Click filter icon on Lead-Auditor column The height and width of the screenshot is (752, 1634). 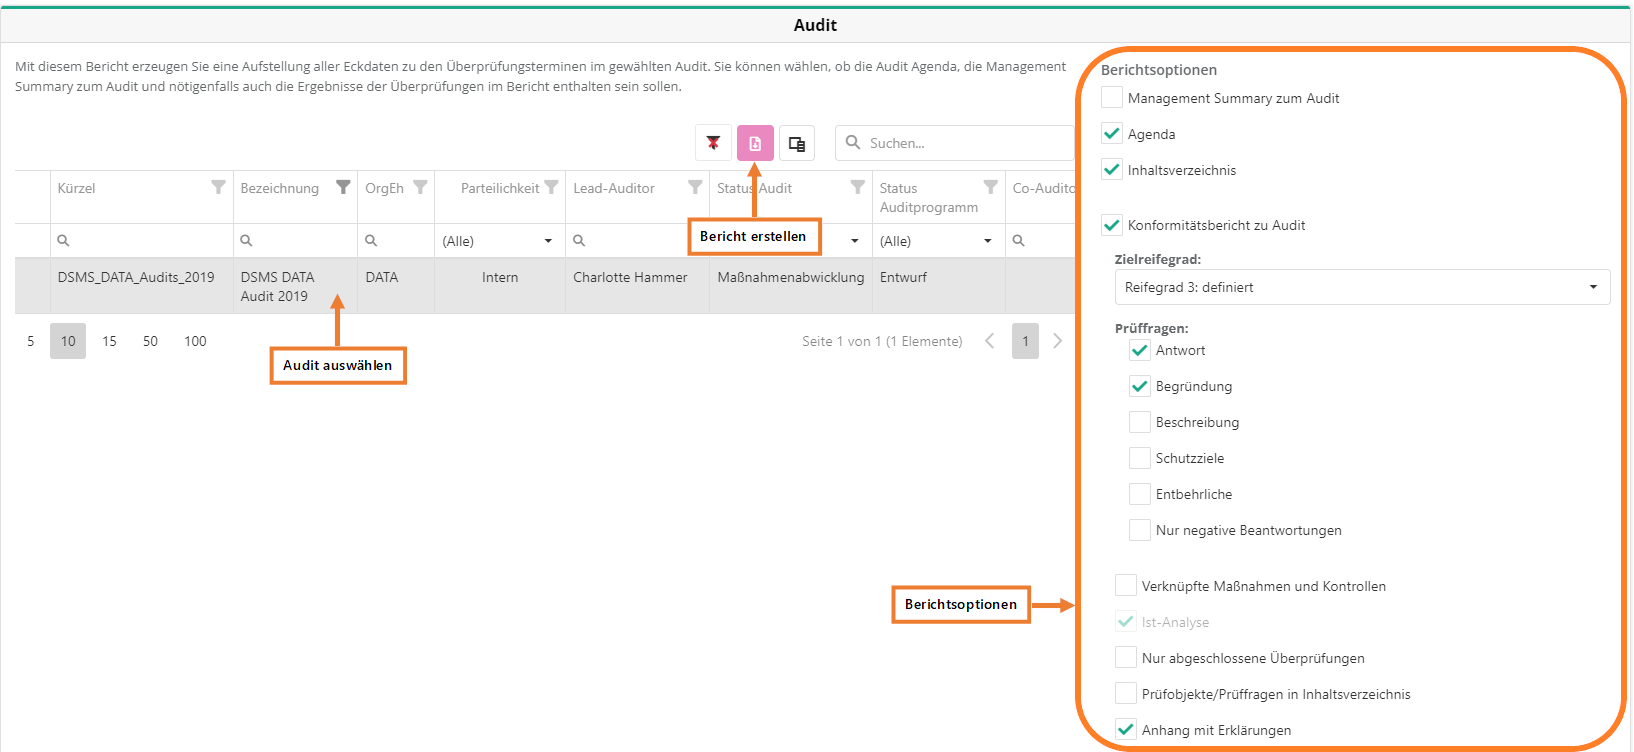(x=695, y=187)
